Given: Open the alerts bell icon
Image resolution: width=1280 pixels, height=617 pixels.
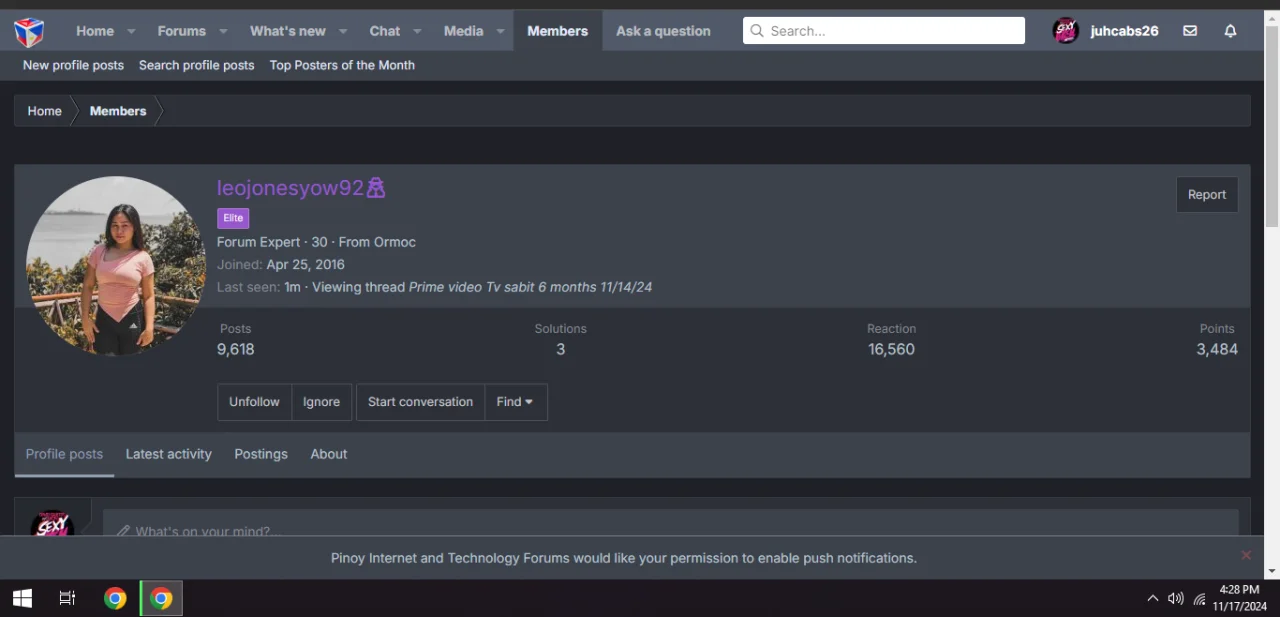Looking at the screenshot, I should 1230,31.
